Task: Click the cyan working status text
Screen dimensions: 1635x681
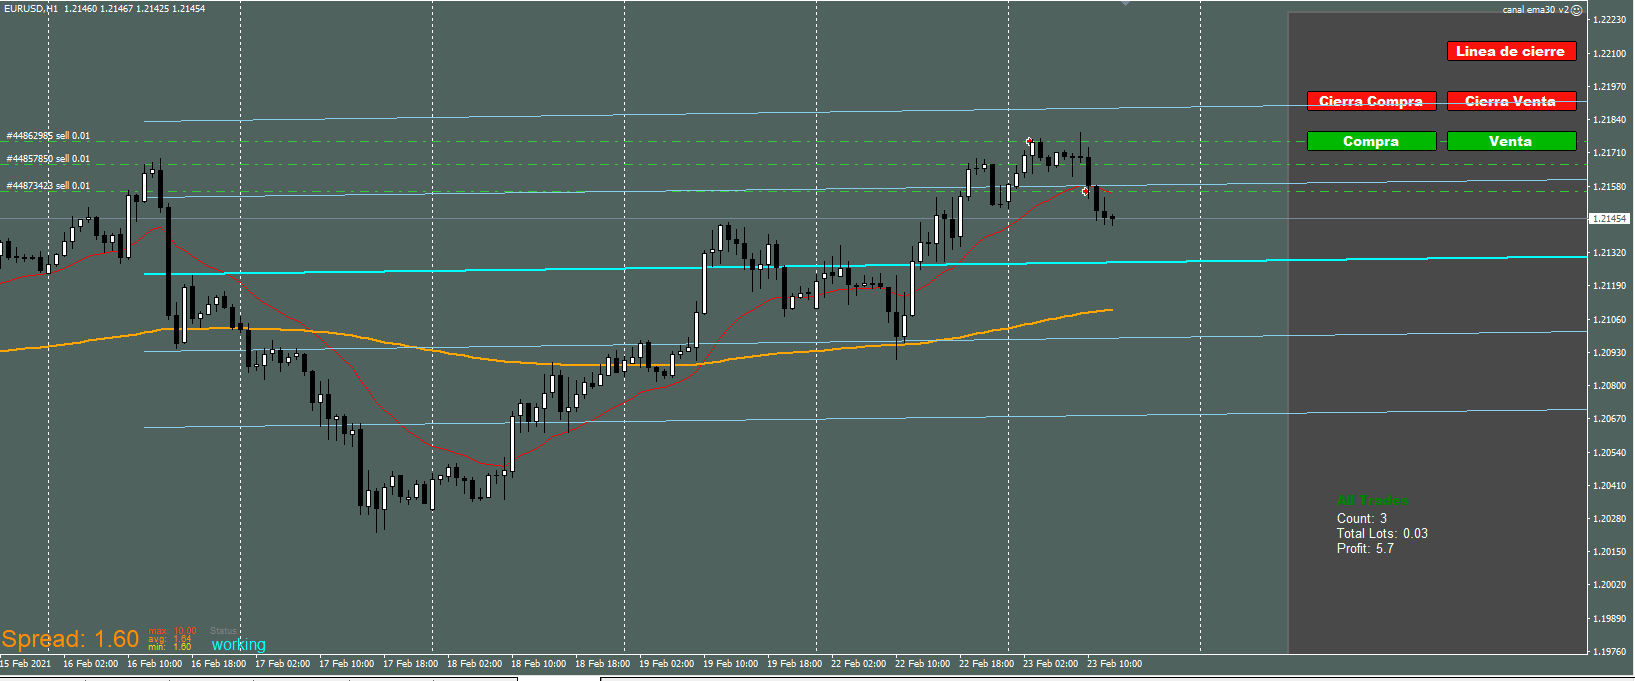Action: (239, 645)
